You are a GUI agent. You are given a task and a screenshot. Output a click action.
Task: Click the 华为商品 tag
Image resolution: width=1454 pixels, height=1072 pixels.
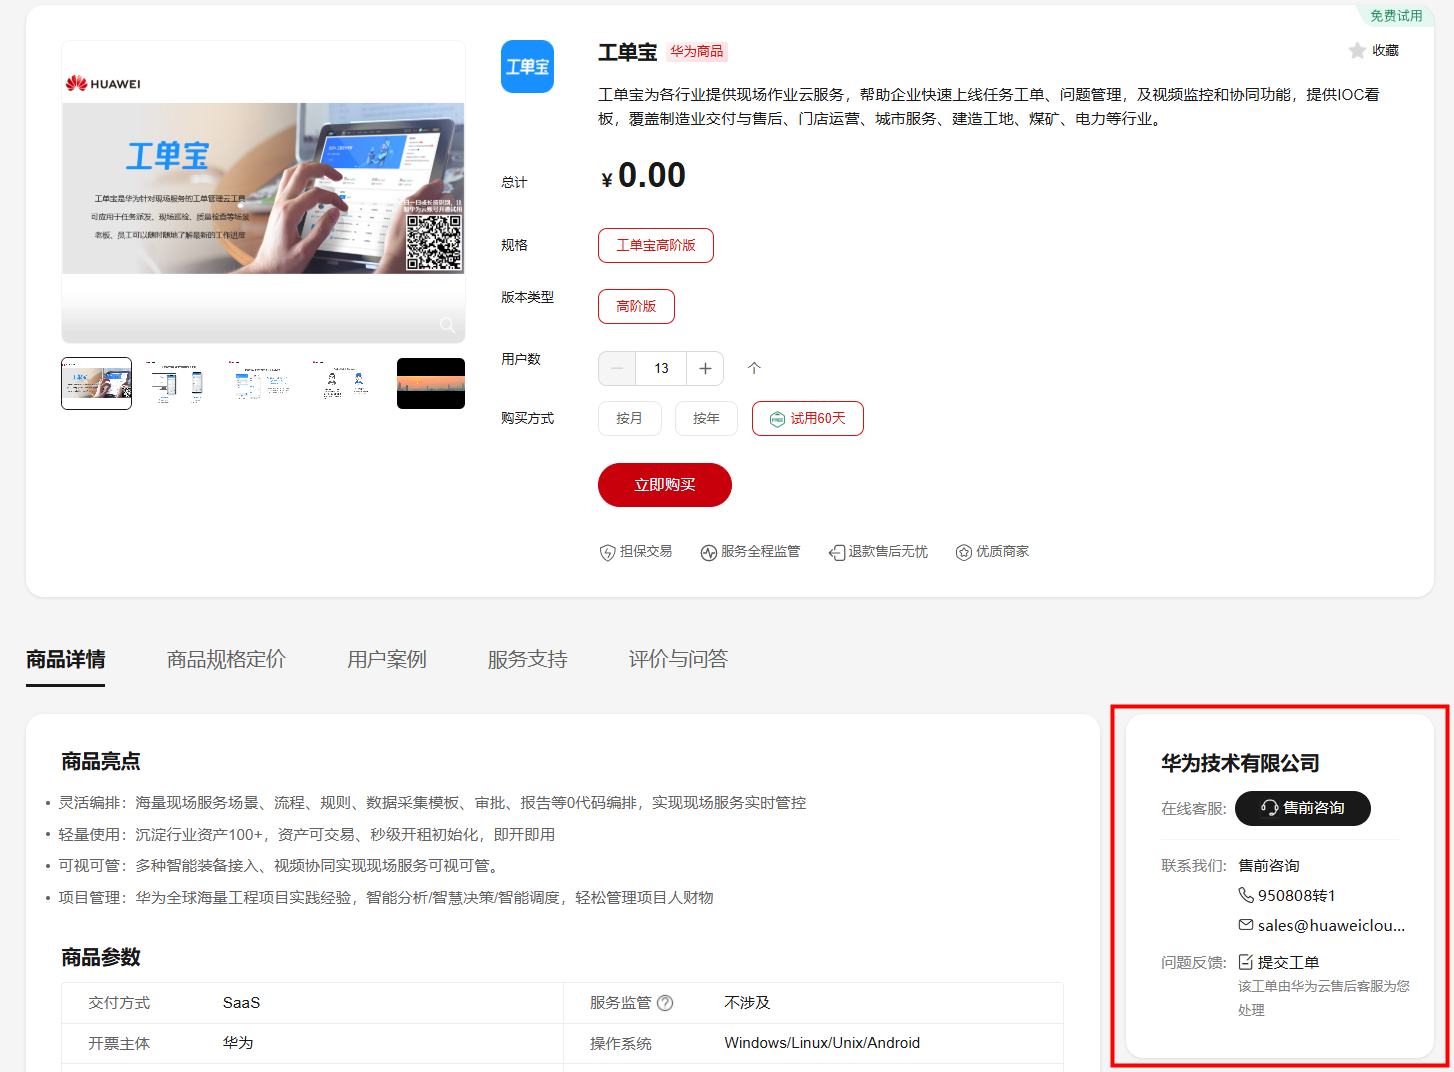[x=697, y=52]
